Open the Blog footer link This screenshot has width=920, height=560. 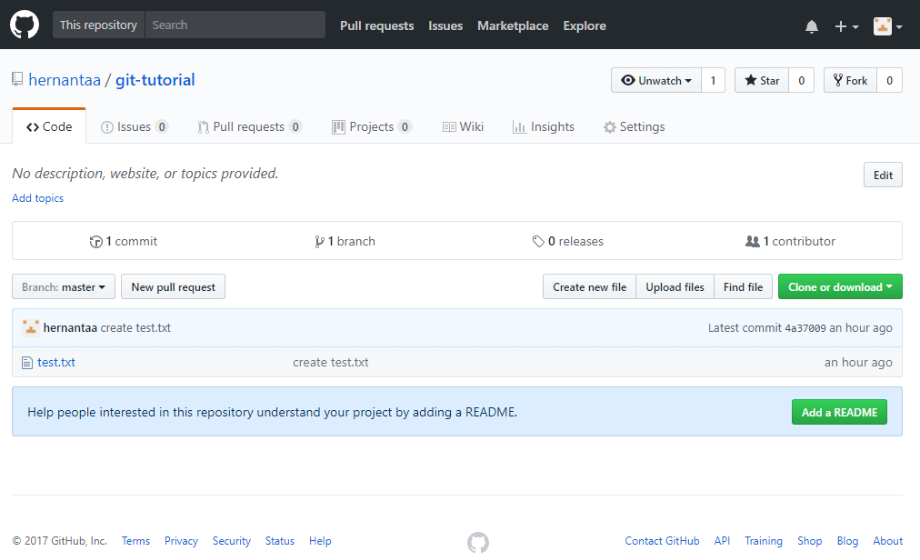[x=847, y=541]
